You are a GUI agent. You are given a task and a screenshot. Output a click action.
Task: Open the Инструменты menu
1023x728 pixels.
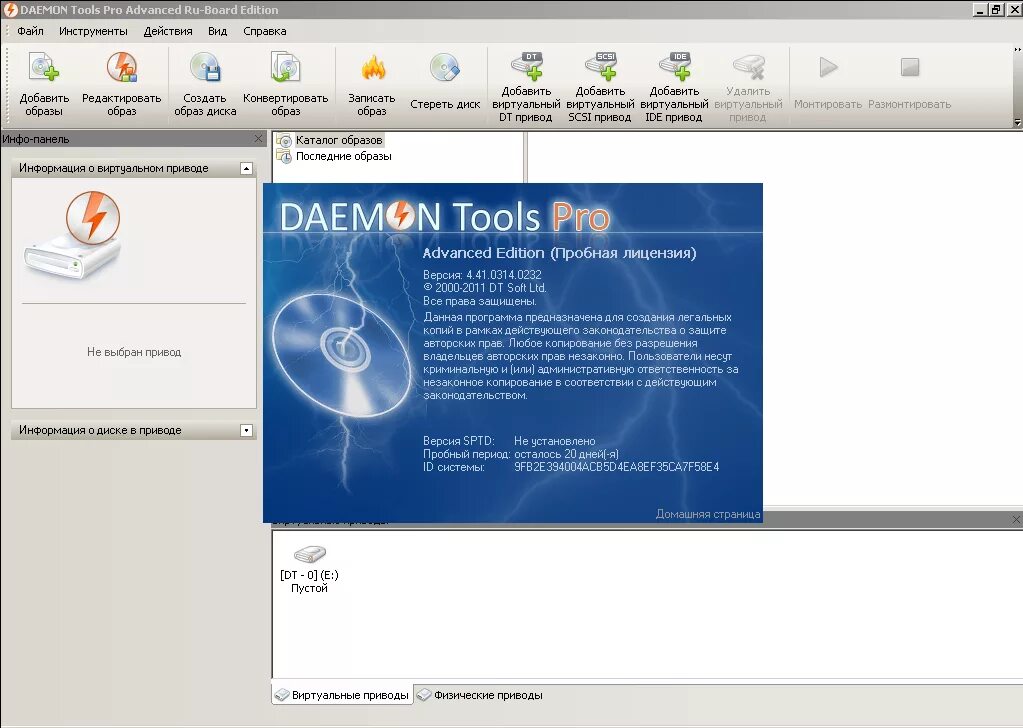click(x=93, y=31)
